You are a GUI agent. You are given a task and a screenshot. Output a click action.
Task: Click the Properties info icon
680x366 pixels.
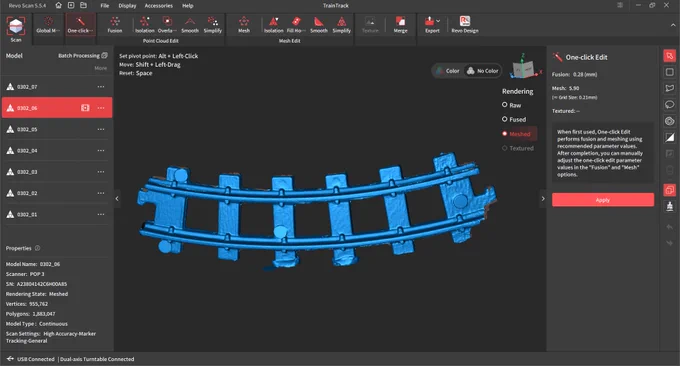click(37, 248)
